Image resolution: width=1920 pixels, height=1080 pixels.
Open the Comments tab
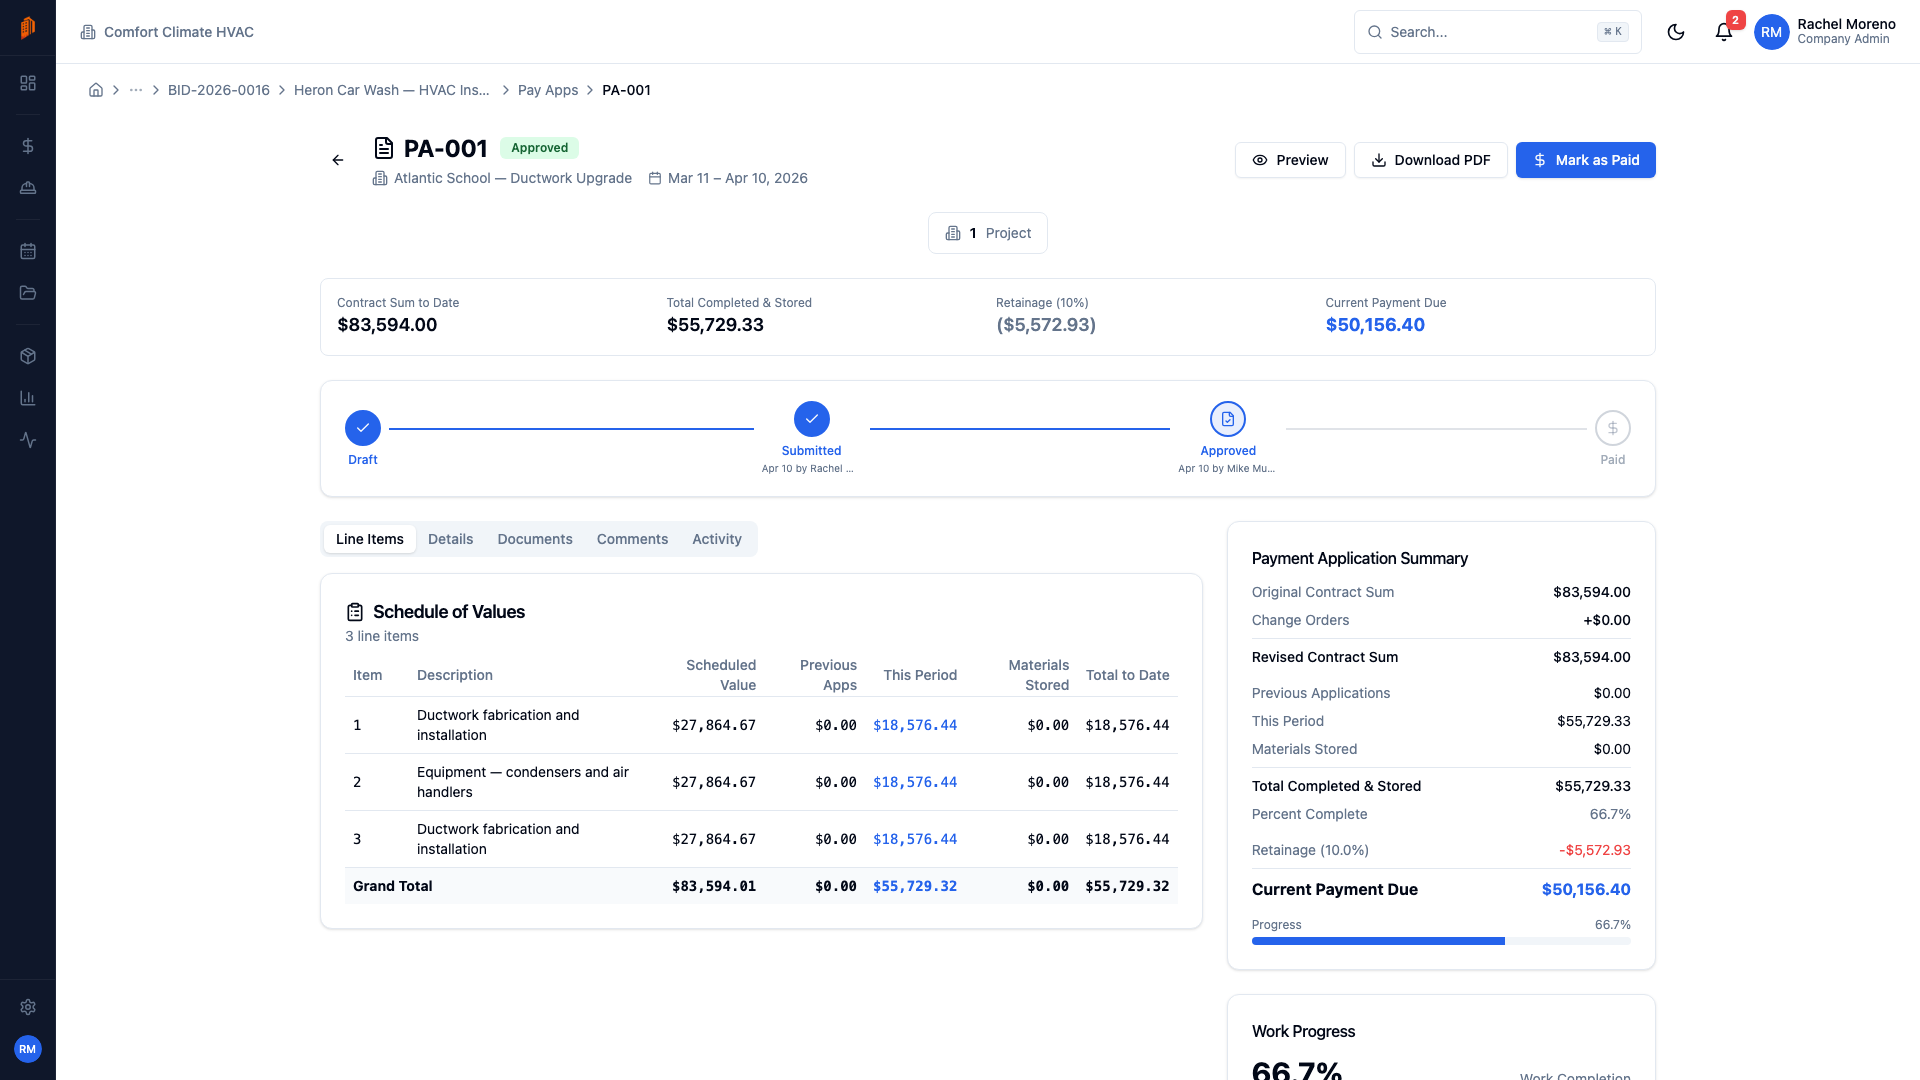tap(632, 539)
